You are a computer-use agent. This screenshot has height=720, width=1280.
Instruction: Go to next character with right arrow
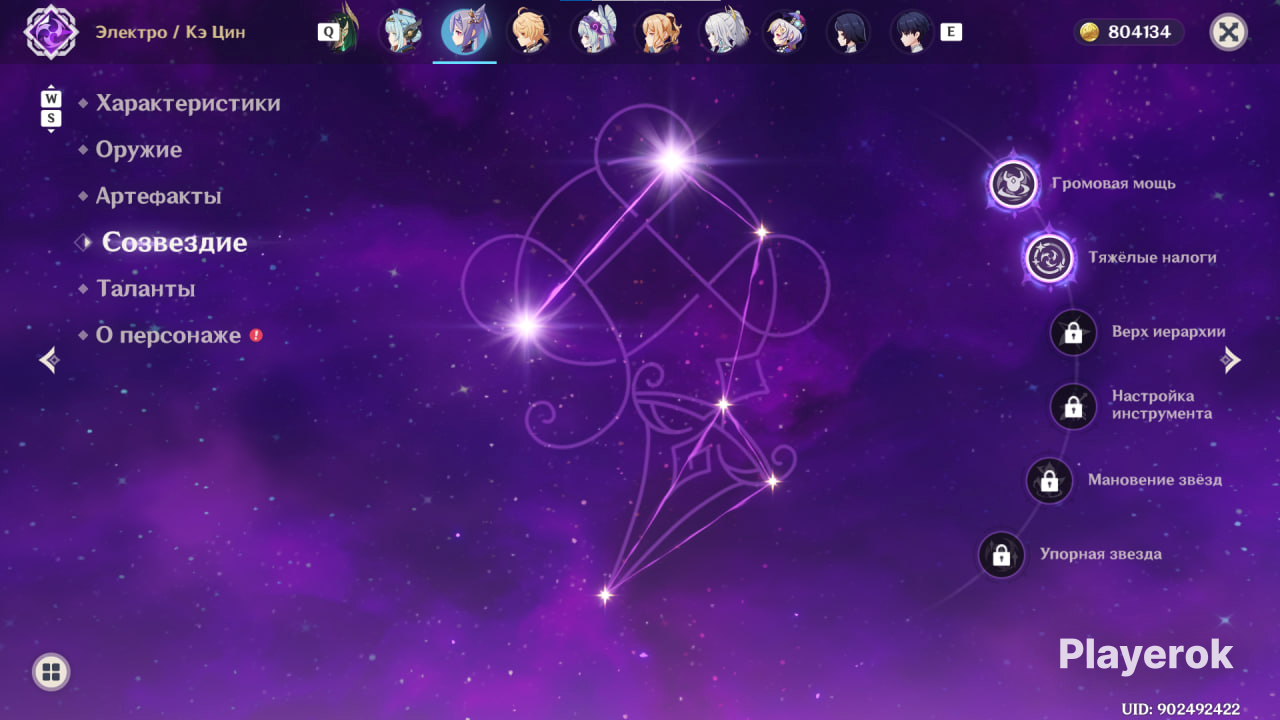point(1231,360)
